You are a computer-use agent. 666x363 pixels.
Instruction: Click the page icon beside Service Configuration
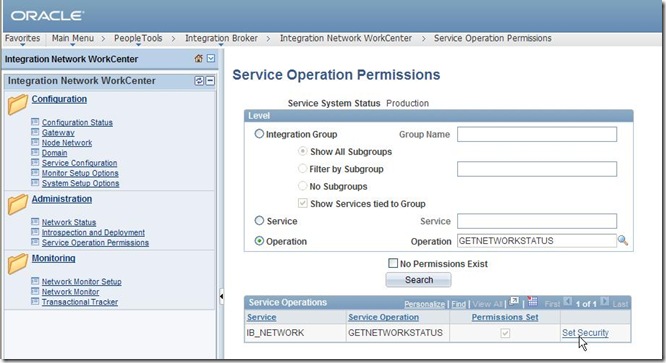(35, 163)
